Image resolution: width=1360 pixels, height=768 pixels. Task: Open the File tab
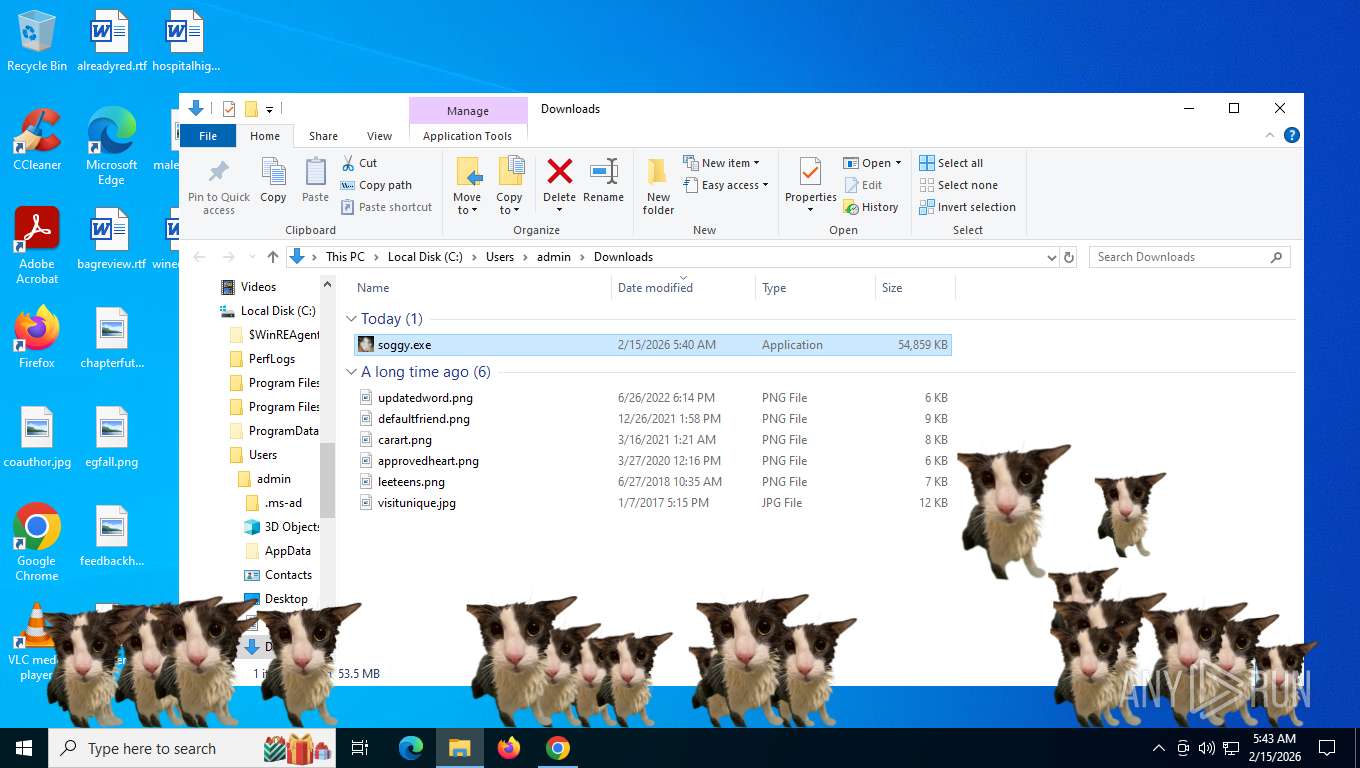pyautogui.click(x=208, y=136)
